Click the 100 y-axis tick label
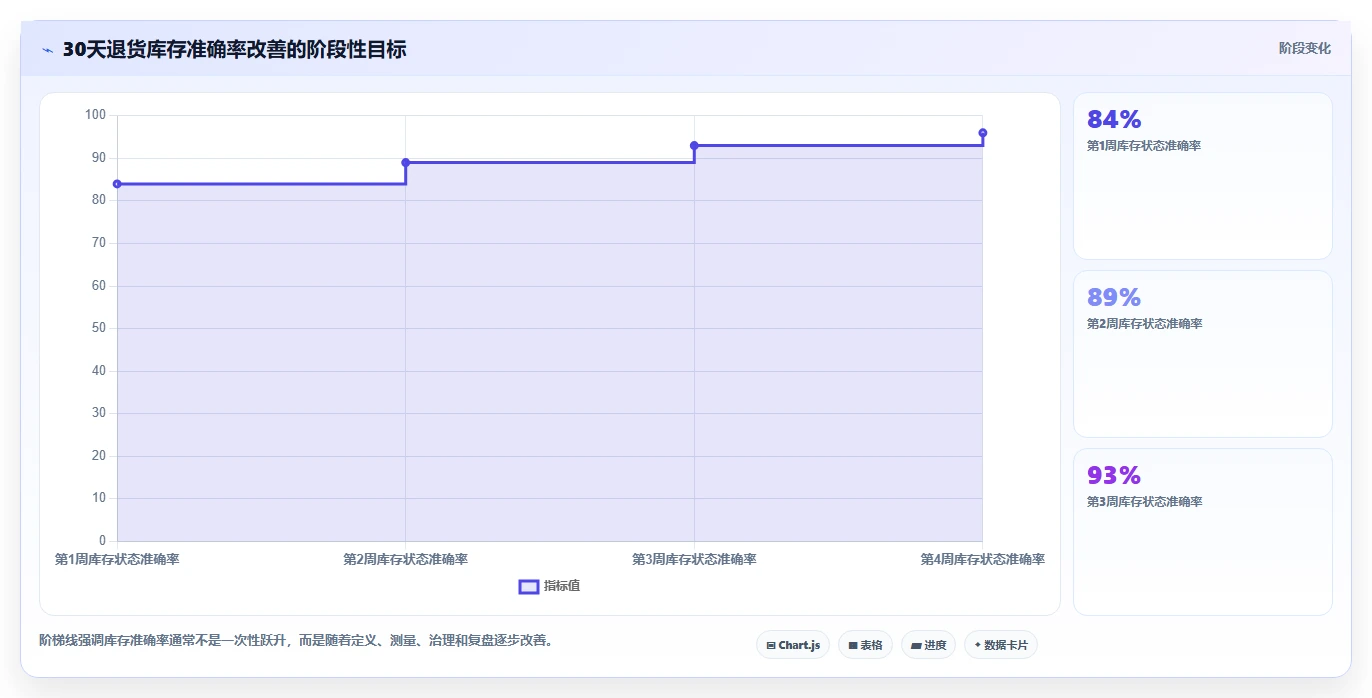1372x698 pixels. (x=95, y=115)
